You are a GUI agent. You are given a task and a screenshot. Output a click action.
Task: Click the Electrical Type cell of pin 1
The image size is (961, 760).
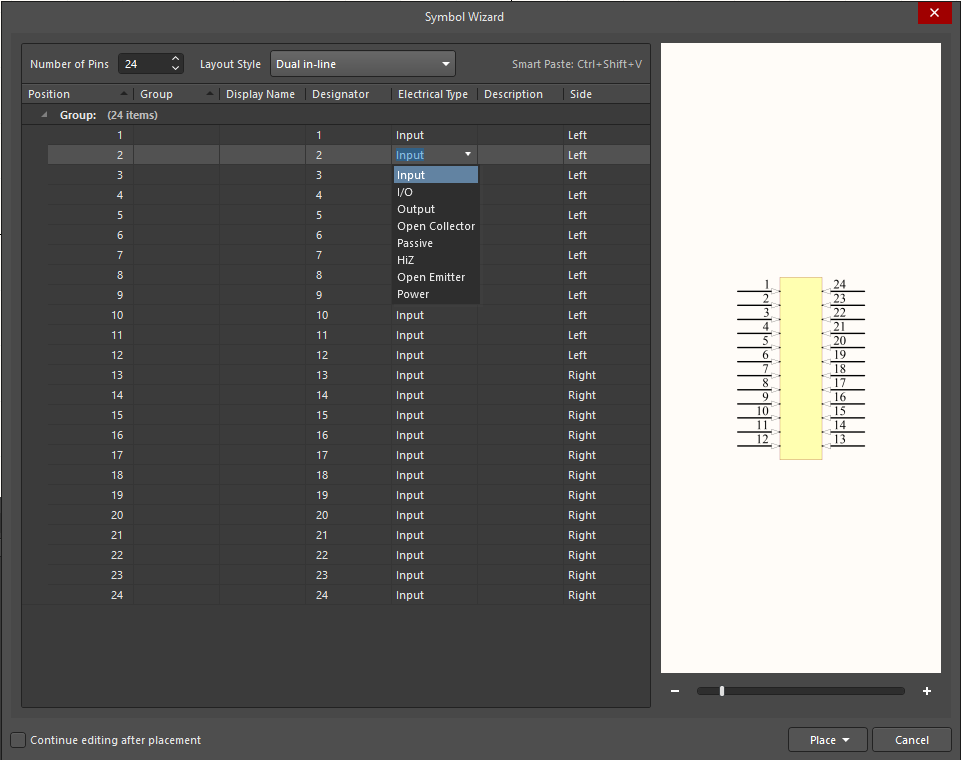[x=435, y=135]
